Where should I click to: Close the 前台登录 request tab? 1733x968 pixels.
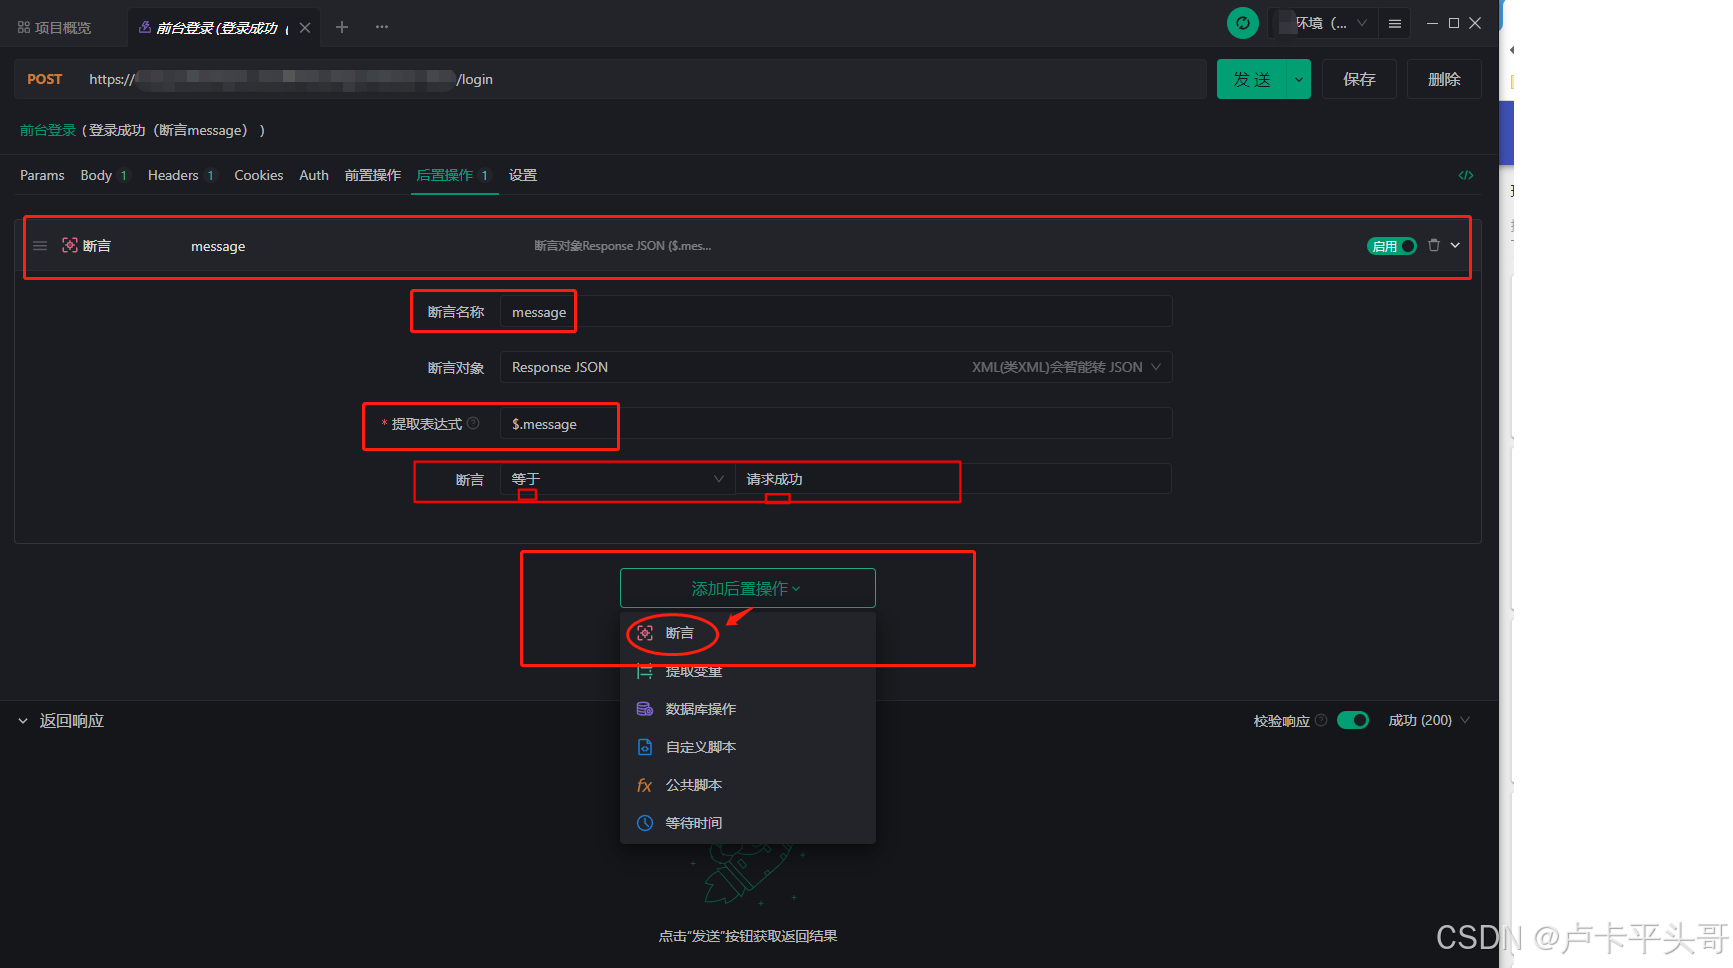[305, 28]
